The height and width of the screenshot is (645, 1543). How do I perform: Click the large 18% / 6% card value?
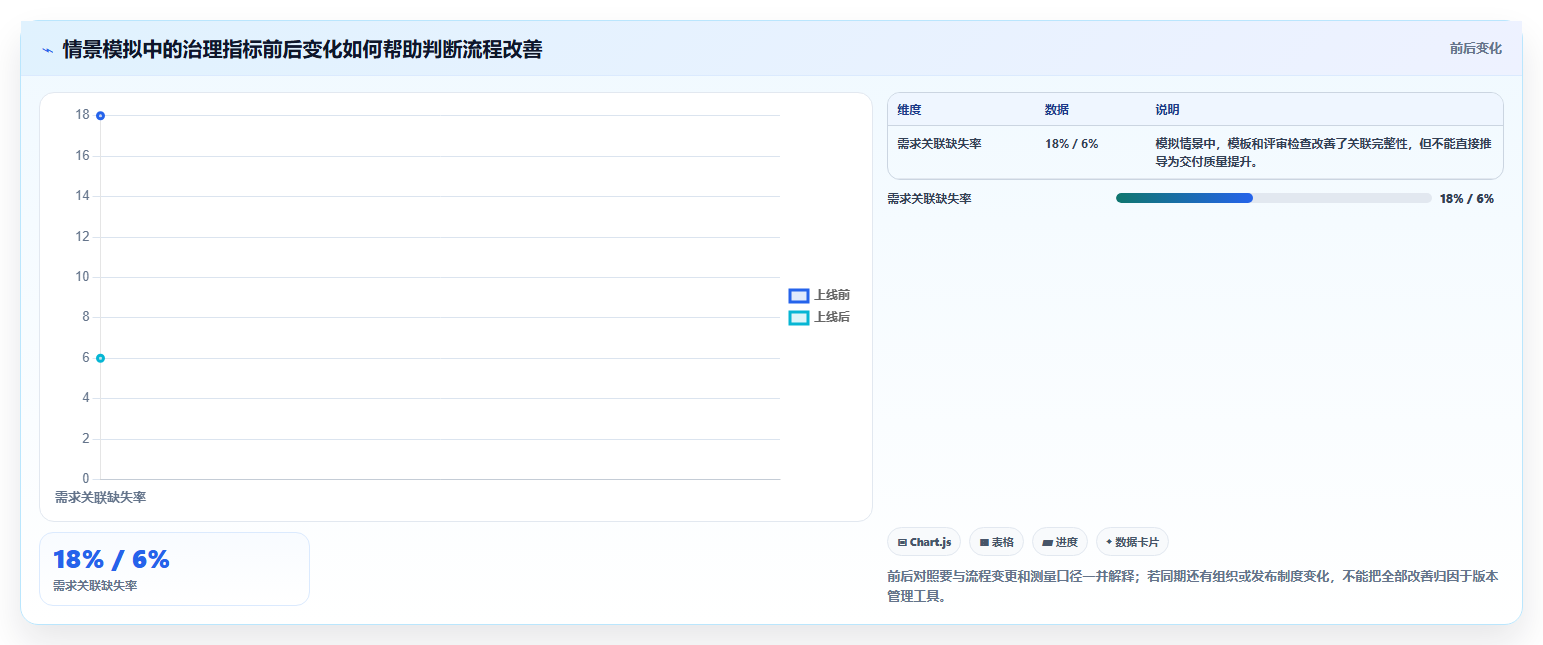point(111,560)
